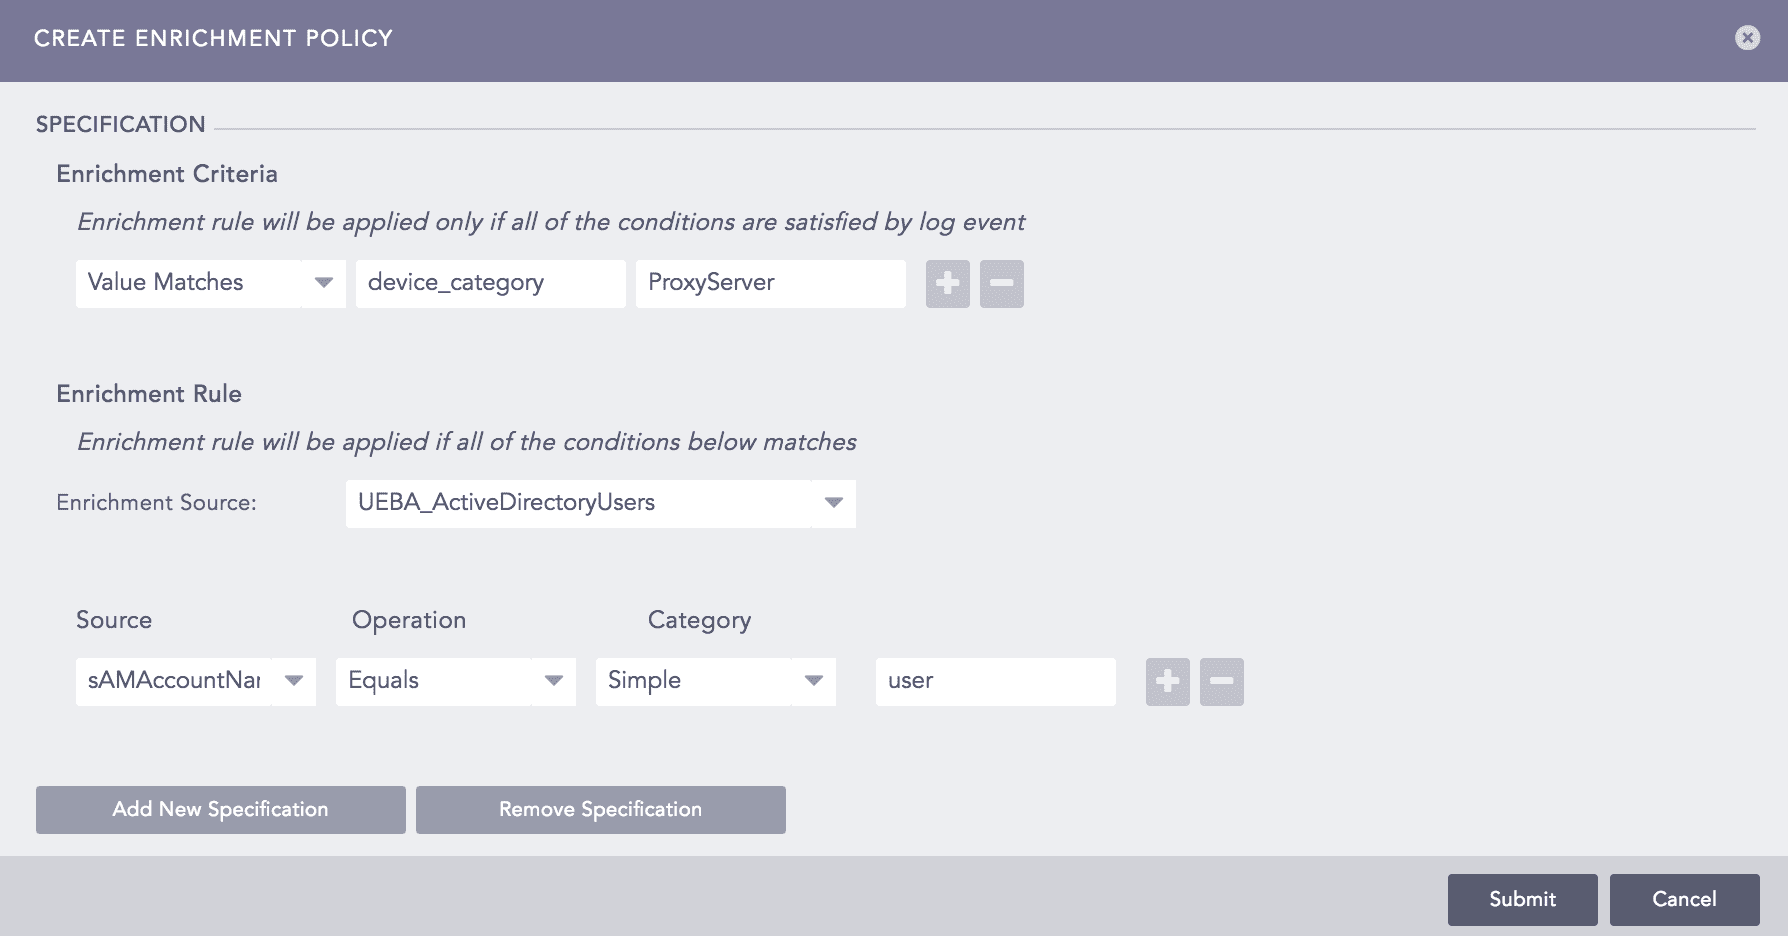Viewport: 1788px width, 936px height.
Task: Open the Value Matches dropdown arrow
Action: [322, 283]
